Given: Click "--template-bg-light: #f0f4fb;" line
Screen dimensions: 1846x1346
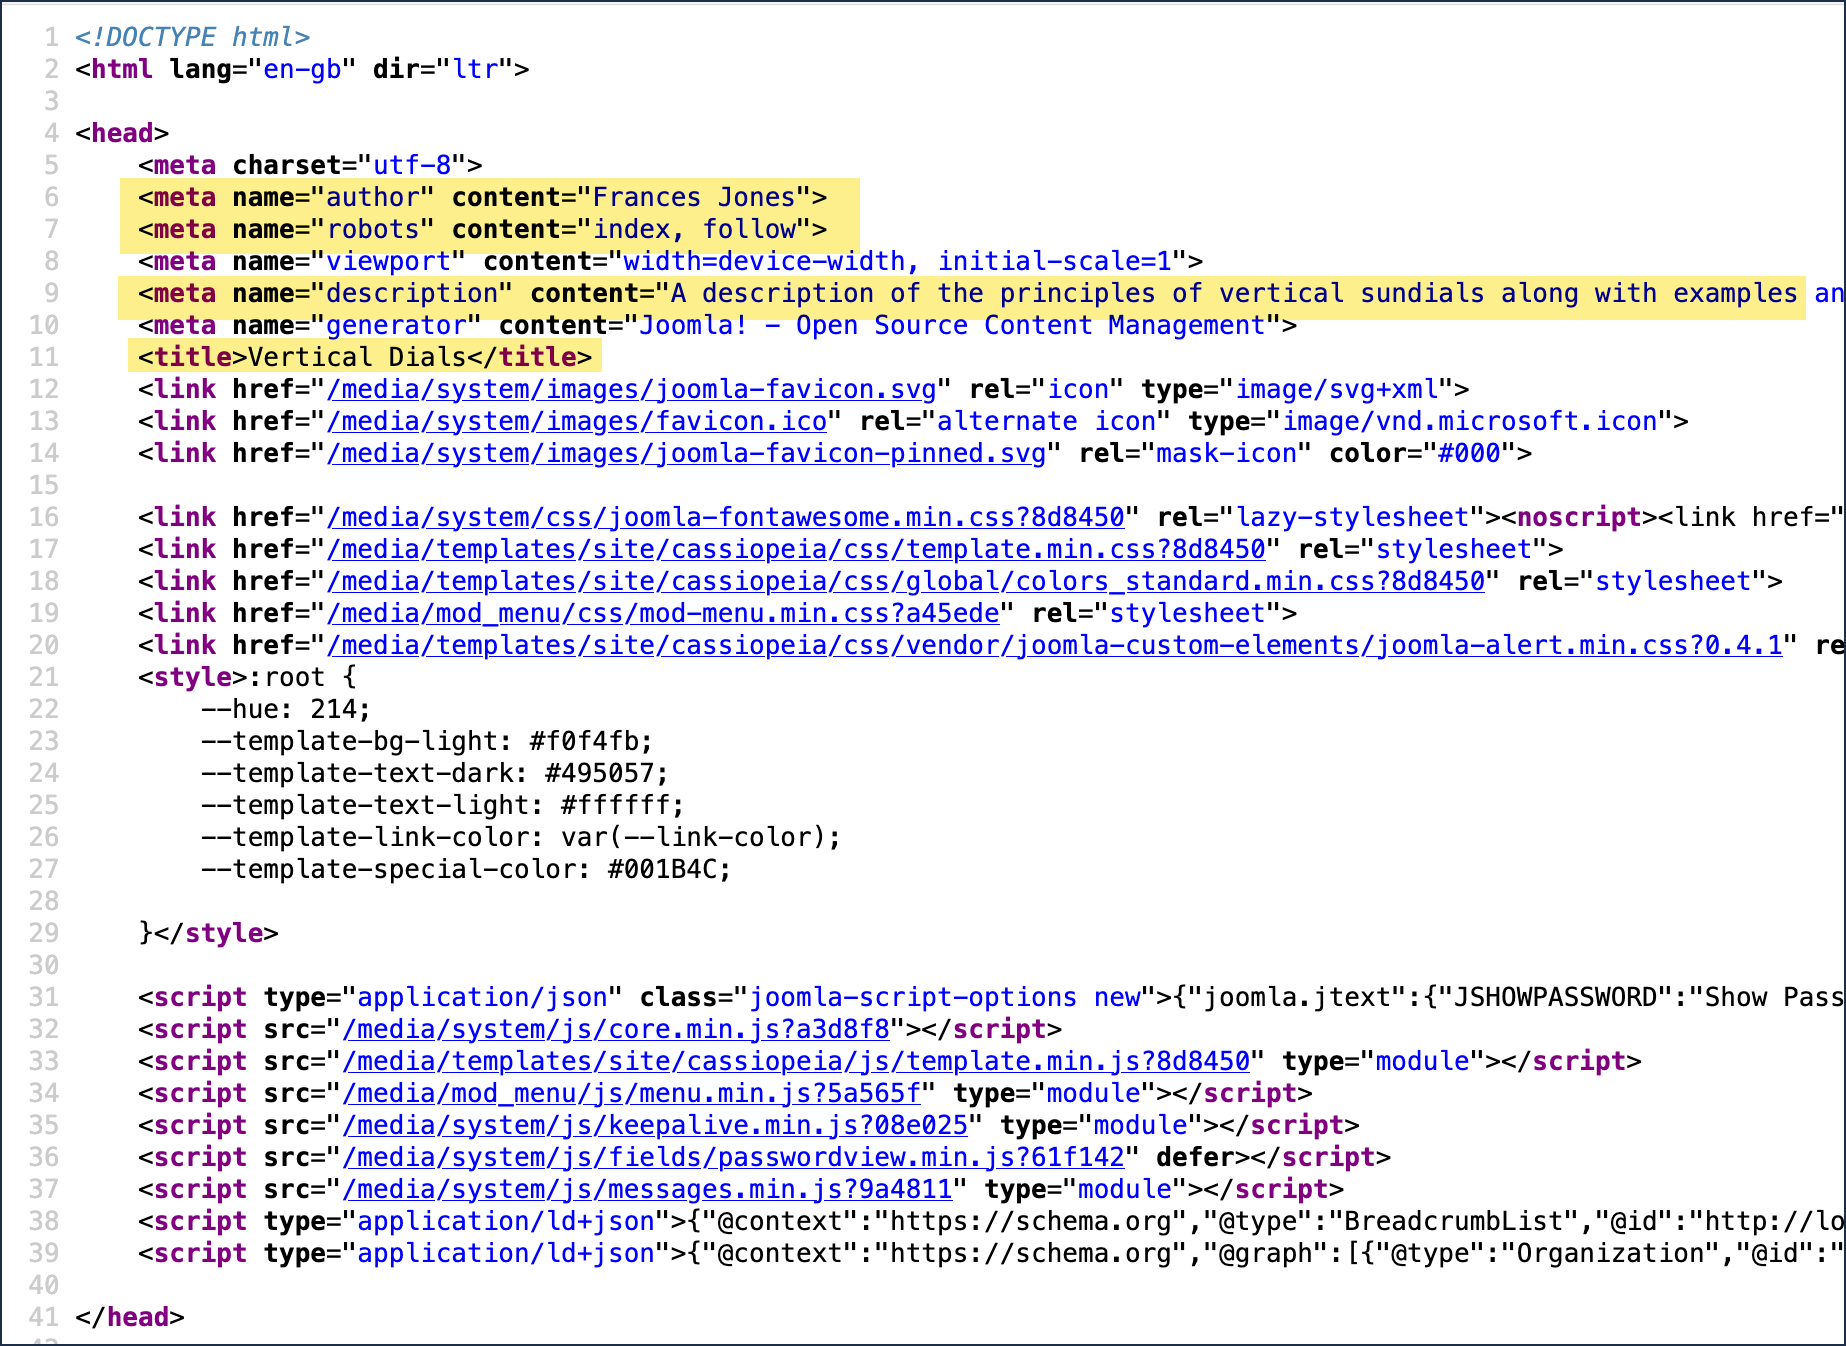Looking at the screenshot, I should point(427,741).
